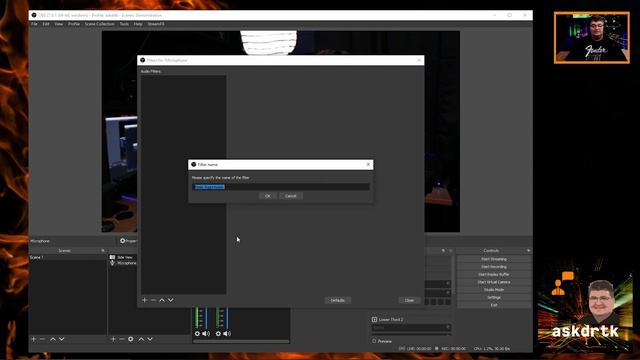Remove the scene with the minus icon
640x360 pixels.
pyautogui.click(x=42, y=339)
